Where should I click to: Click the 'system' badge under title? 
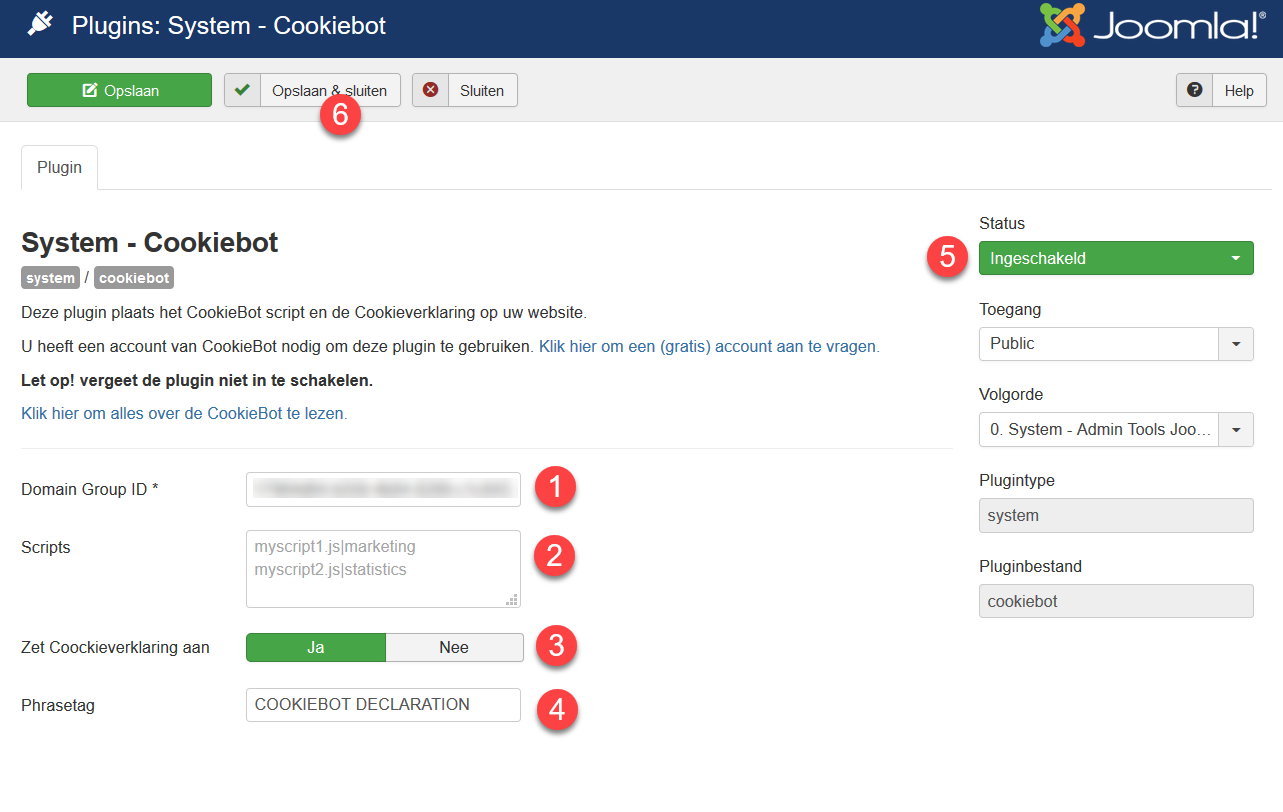point(50,278)
